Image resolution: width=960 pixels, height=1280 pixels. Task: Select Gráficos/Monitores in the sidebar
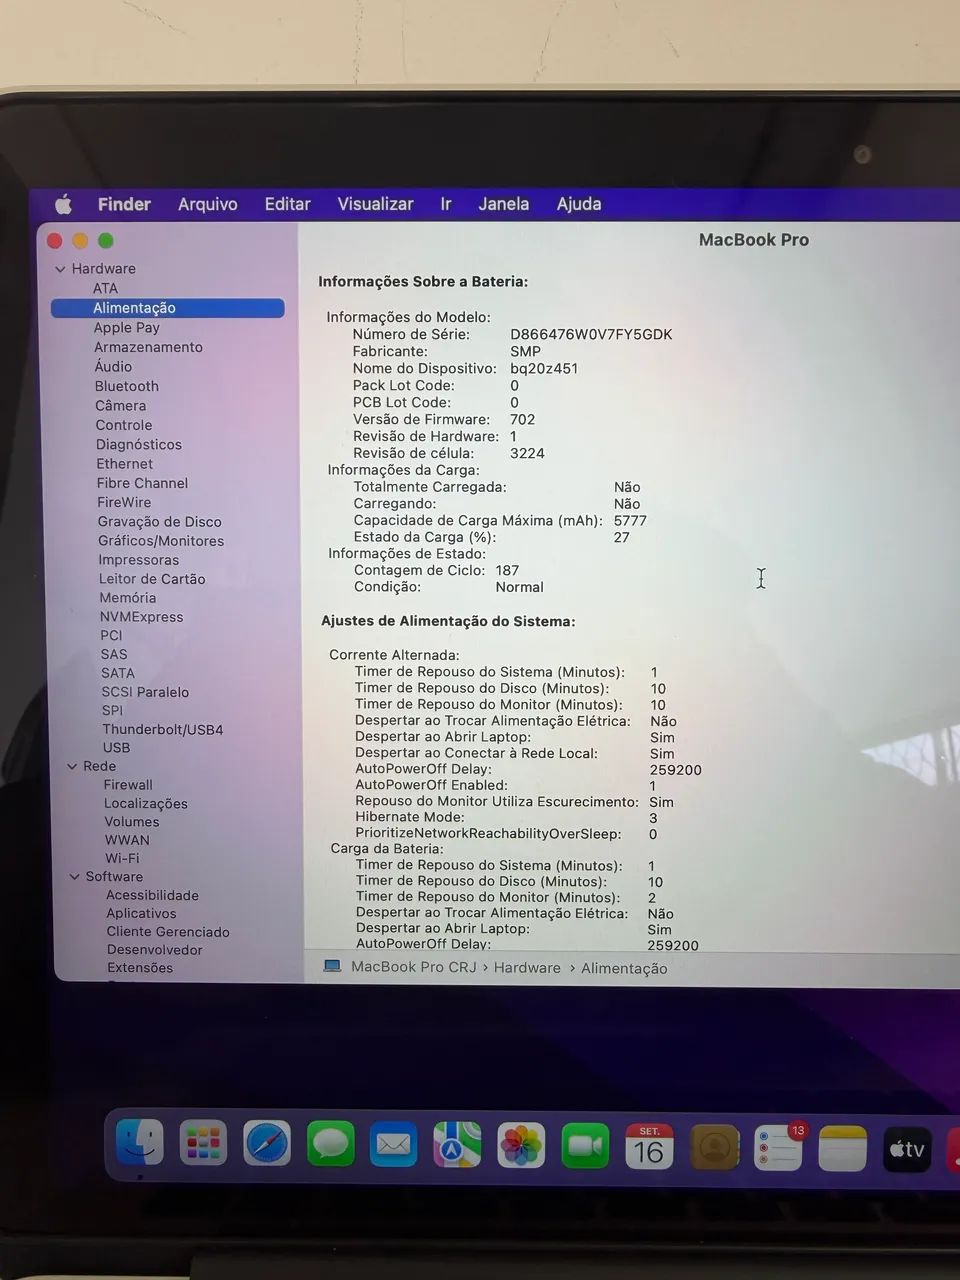161,541
